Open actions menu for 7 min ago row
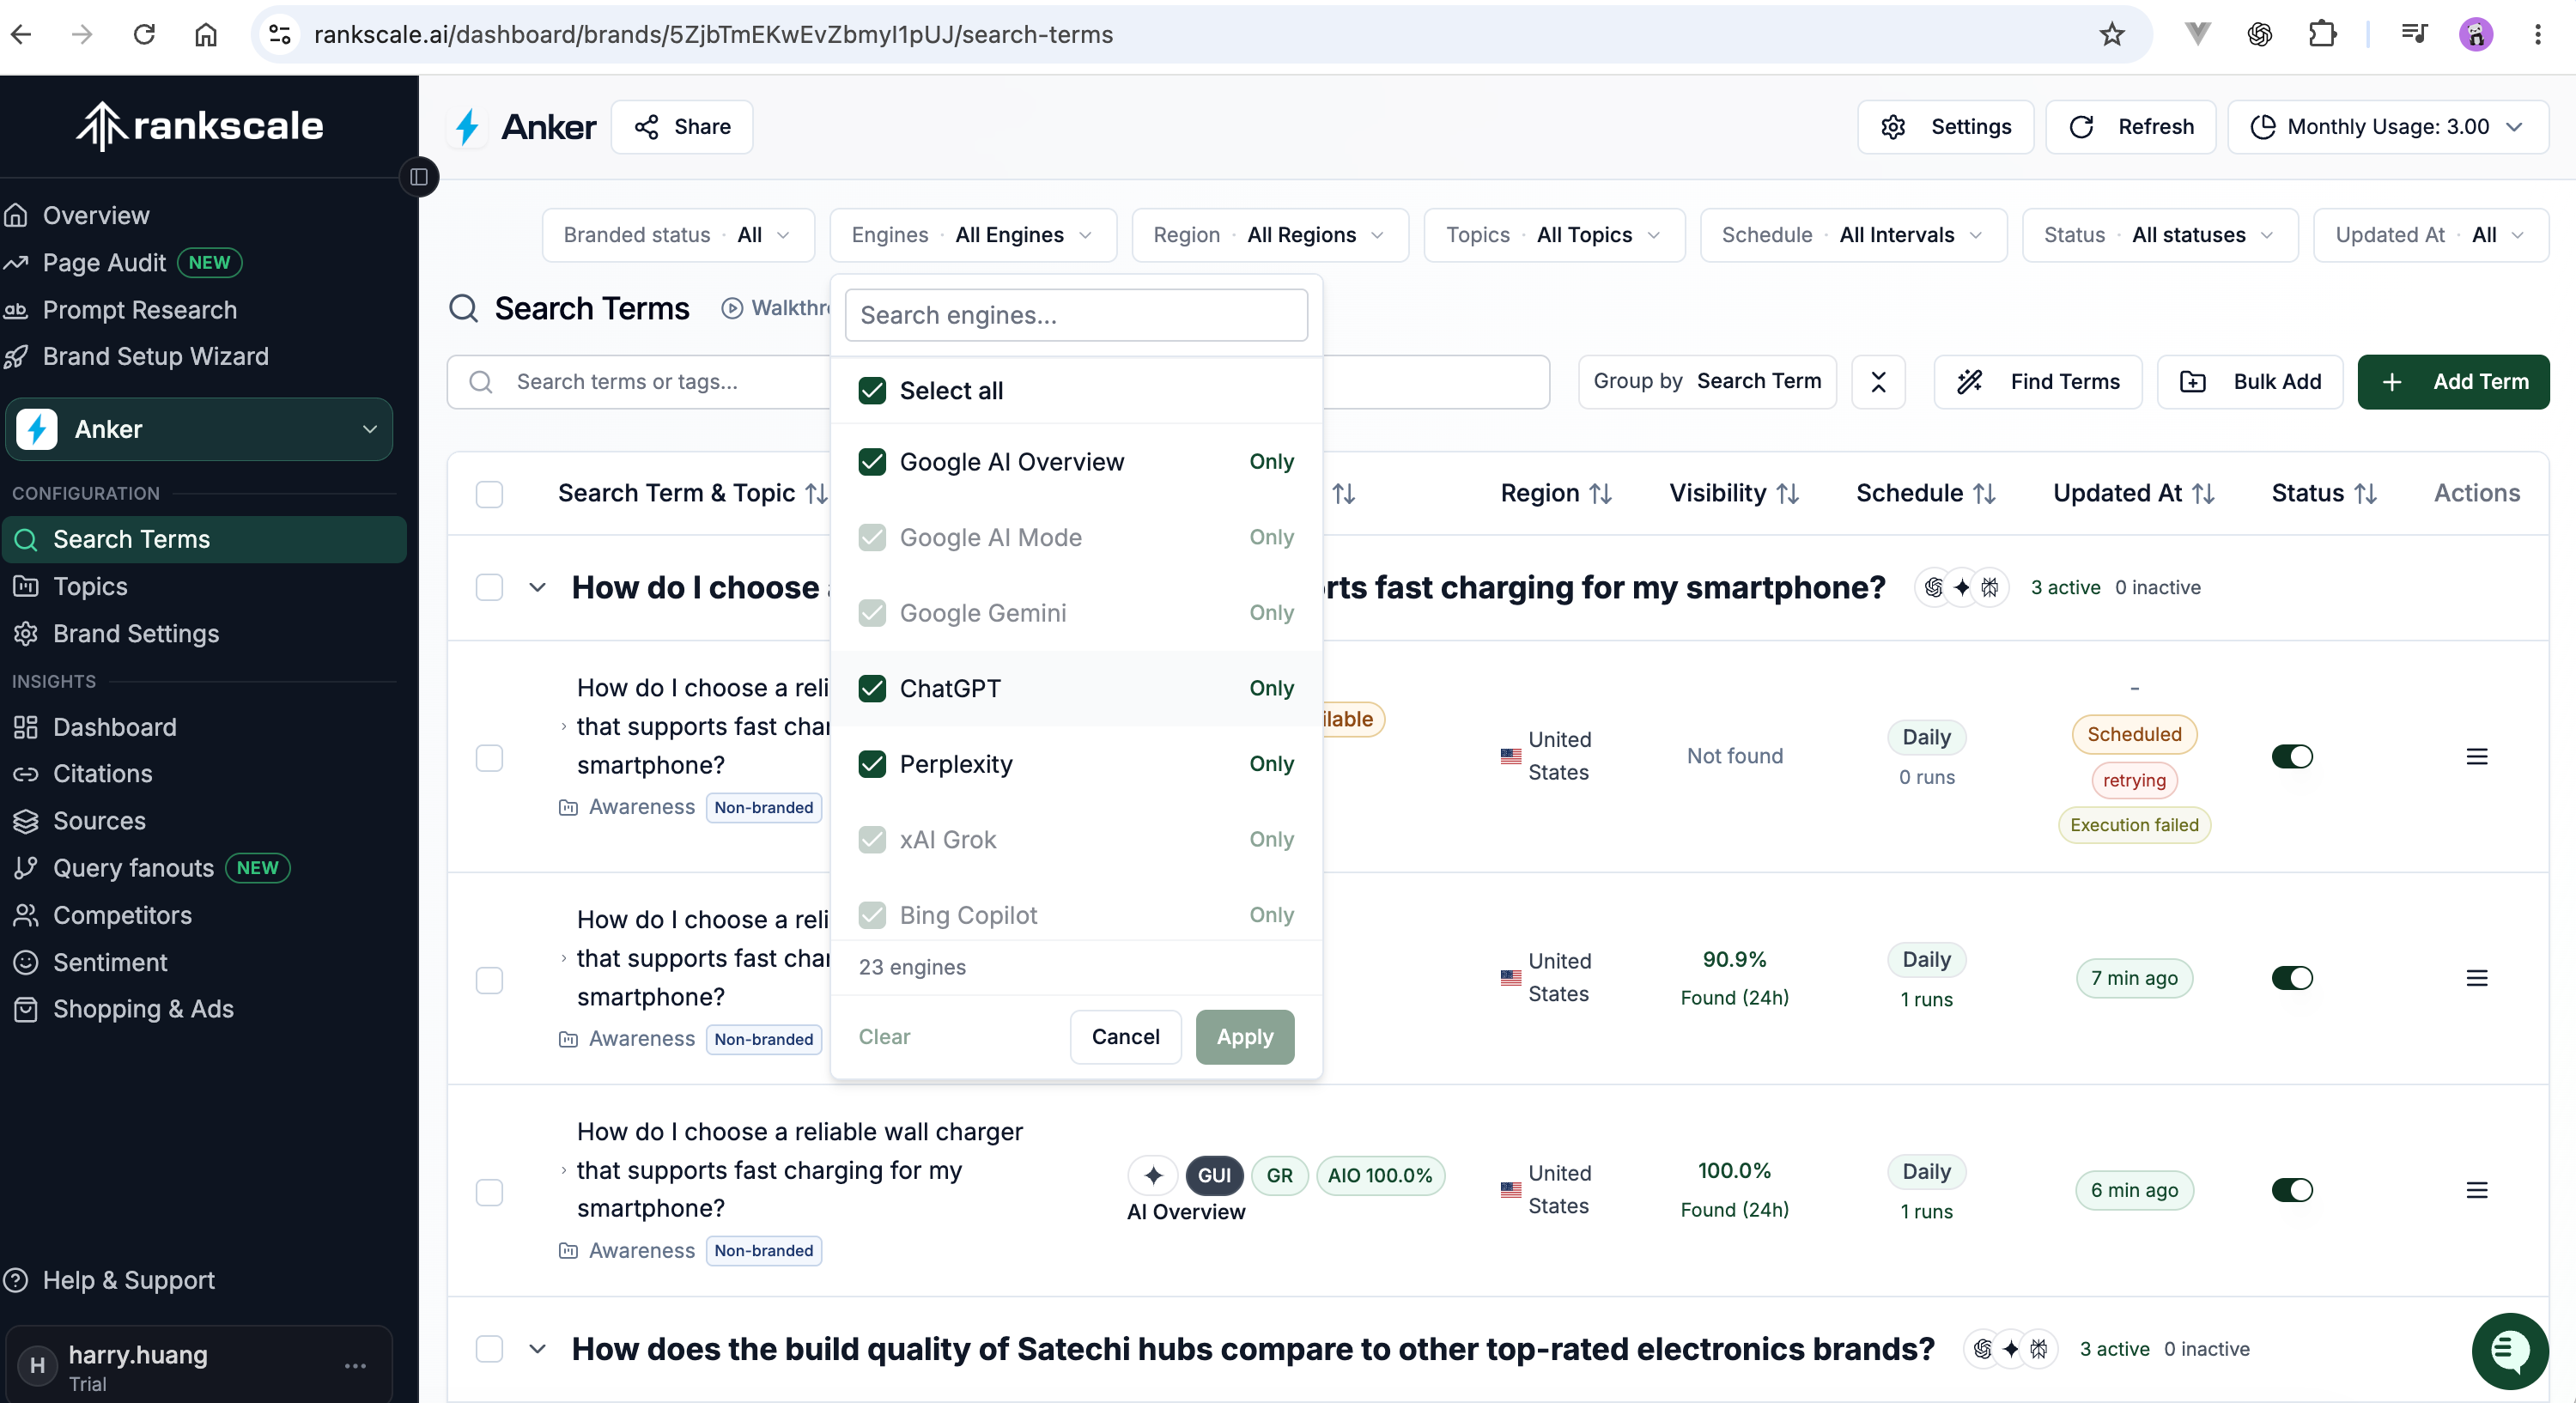Image resolution: width=2576 pixels, height=1403 pixels. [x=2477, y=978]
